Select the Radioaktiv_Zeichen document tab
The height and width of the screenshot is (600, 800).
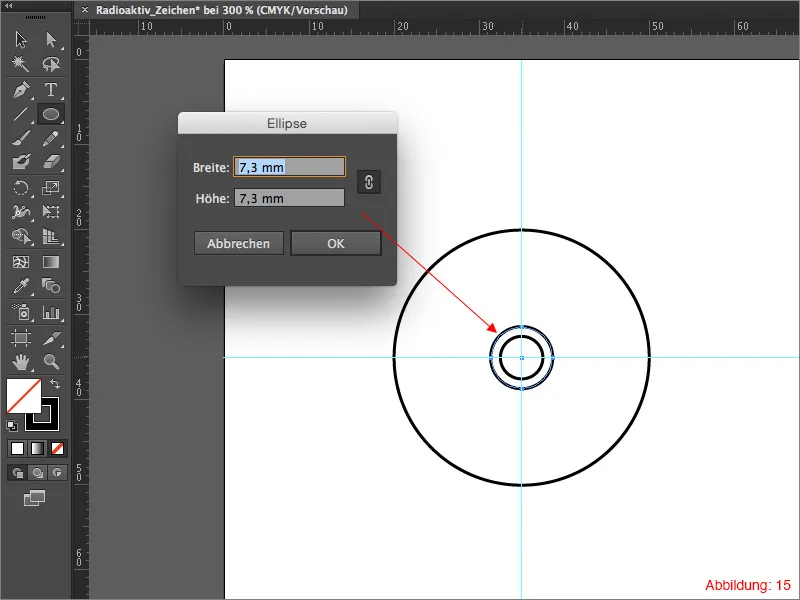[221, 10]
